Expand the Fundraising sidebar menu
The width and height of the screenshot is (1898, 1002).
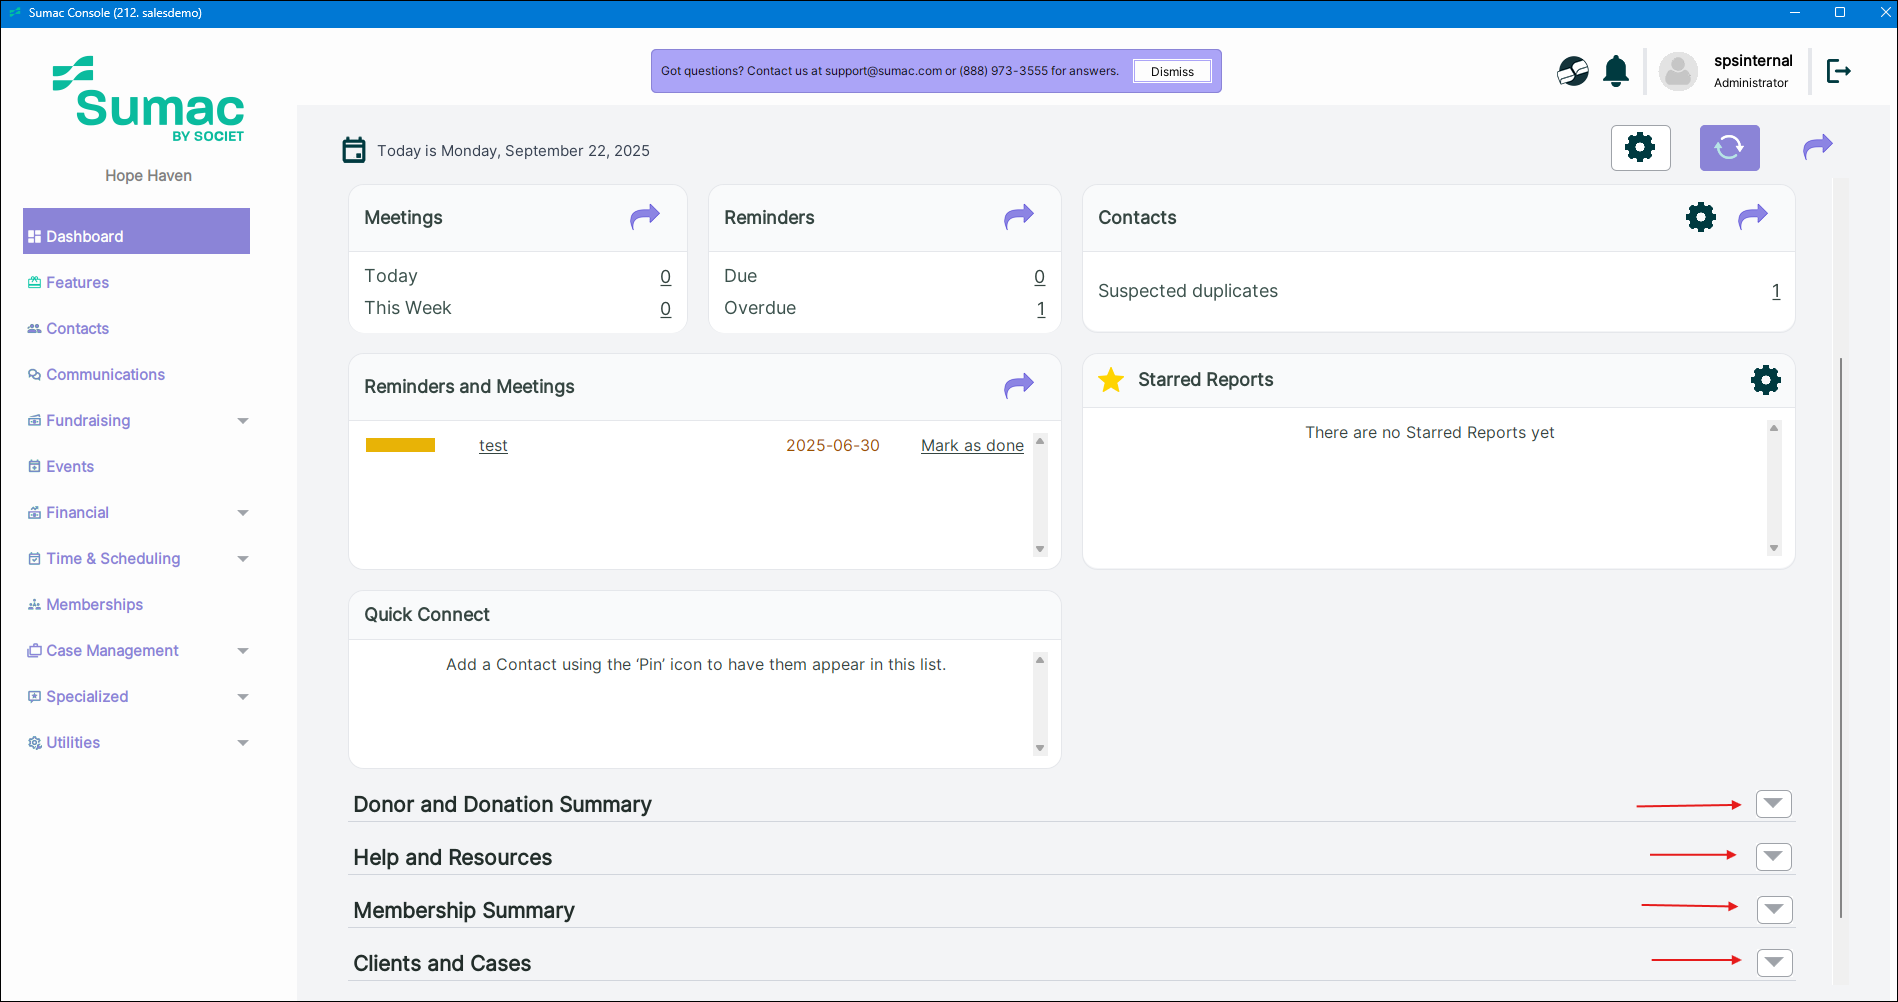click(x=243, y=421)
